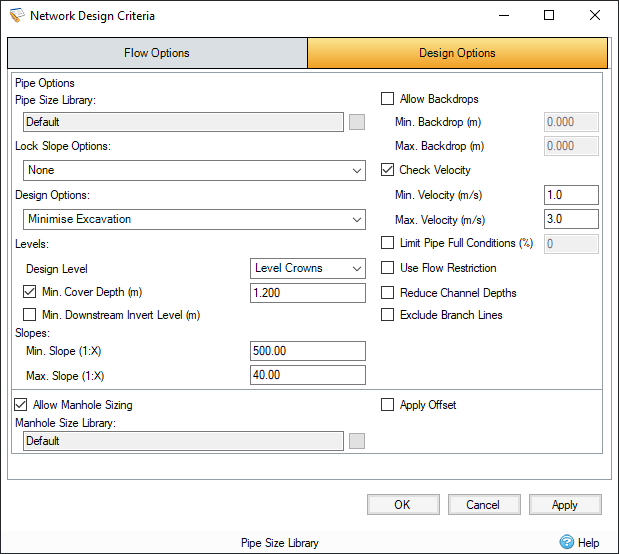
Task: Click the Apply button
Action: click(x=565, y=505)
